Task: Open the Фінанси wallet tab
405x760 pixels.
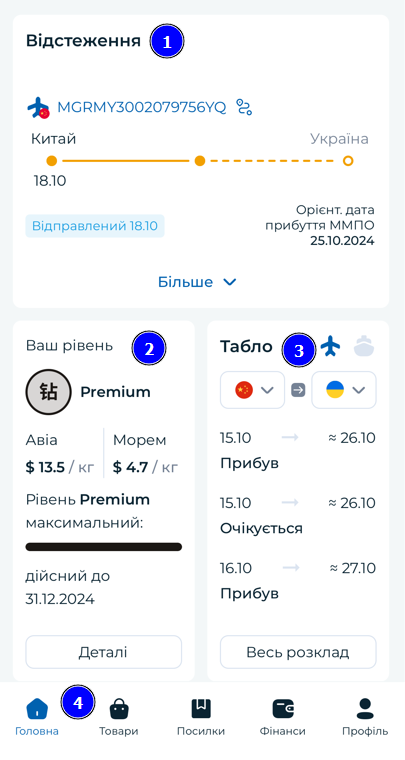Action: pyautogui.click(x=282, y=717)
